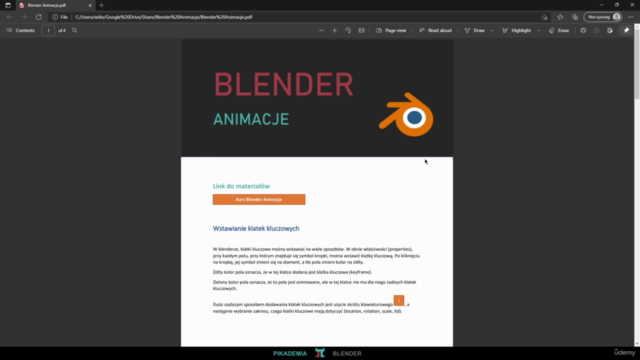640x360 pixels.
Task: Add this page to favorites
Action: tap(544, 17)
